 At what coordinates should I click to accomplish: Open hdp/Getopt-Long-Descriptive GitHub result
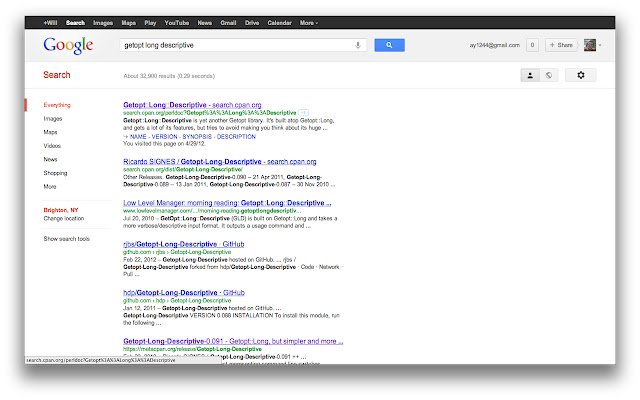click(184, 293)
